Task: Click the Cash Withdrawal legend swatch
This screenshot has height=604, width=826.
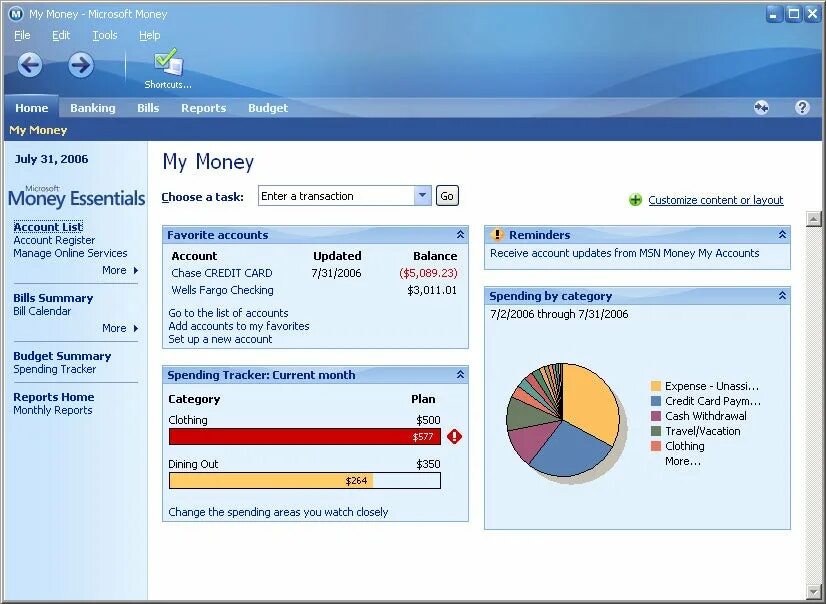Action: pos(656,416)
